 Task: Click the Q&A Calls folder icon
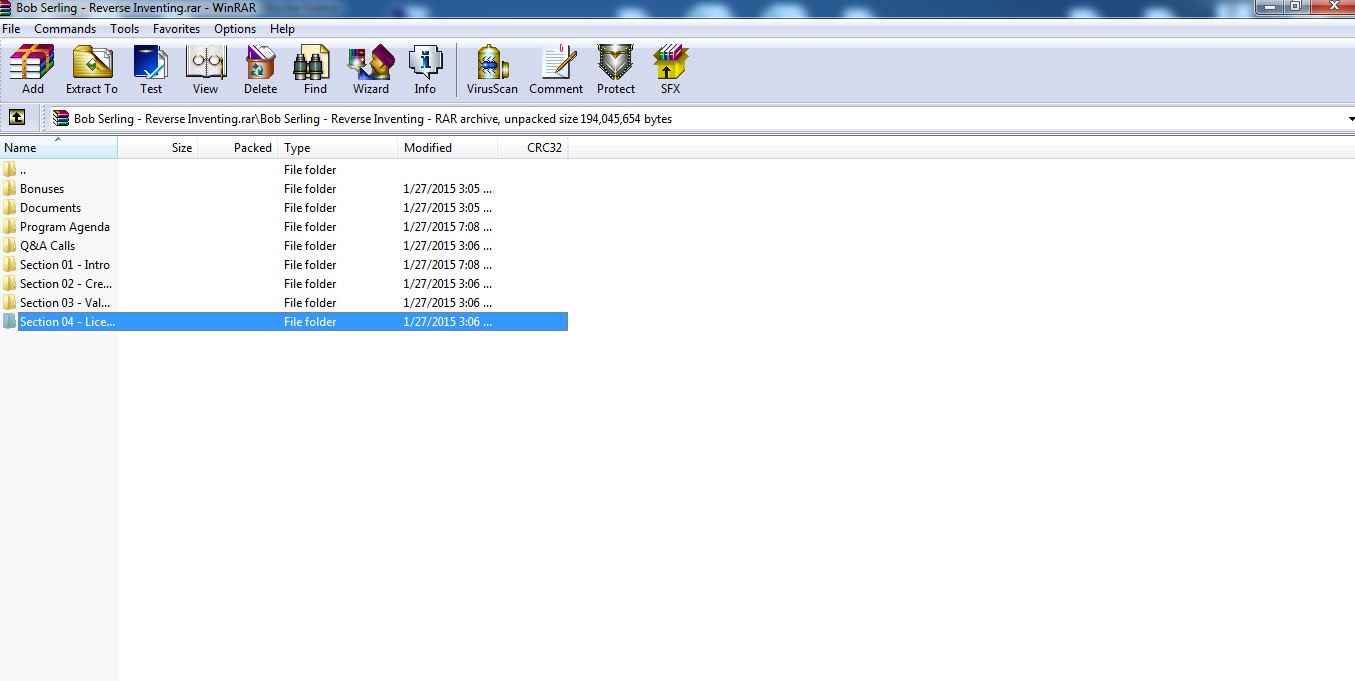(10, 246)
